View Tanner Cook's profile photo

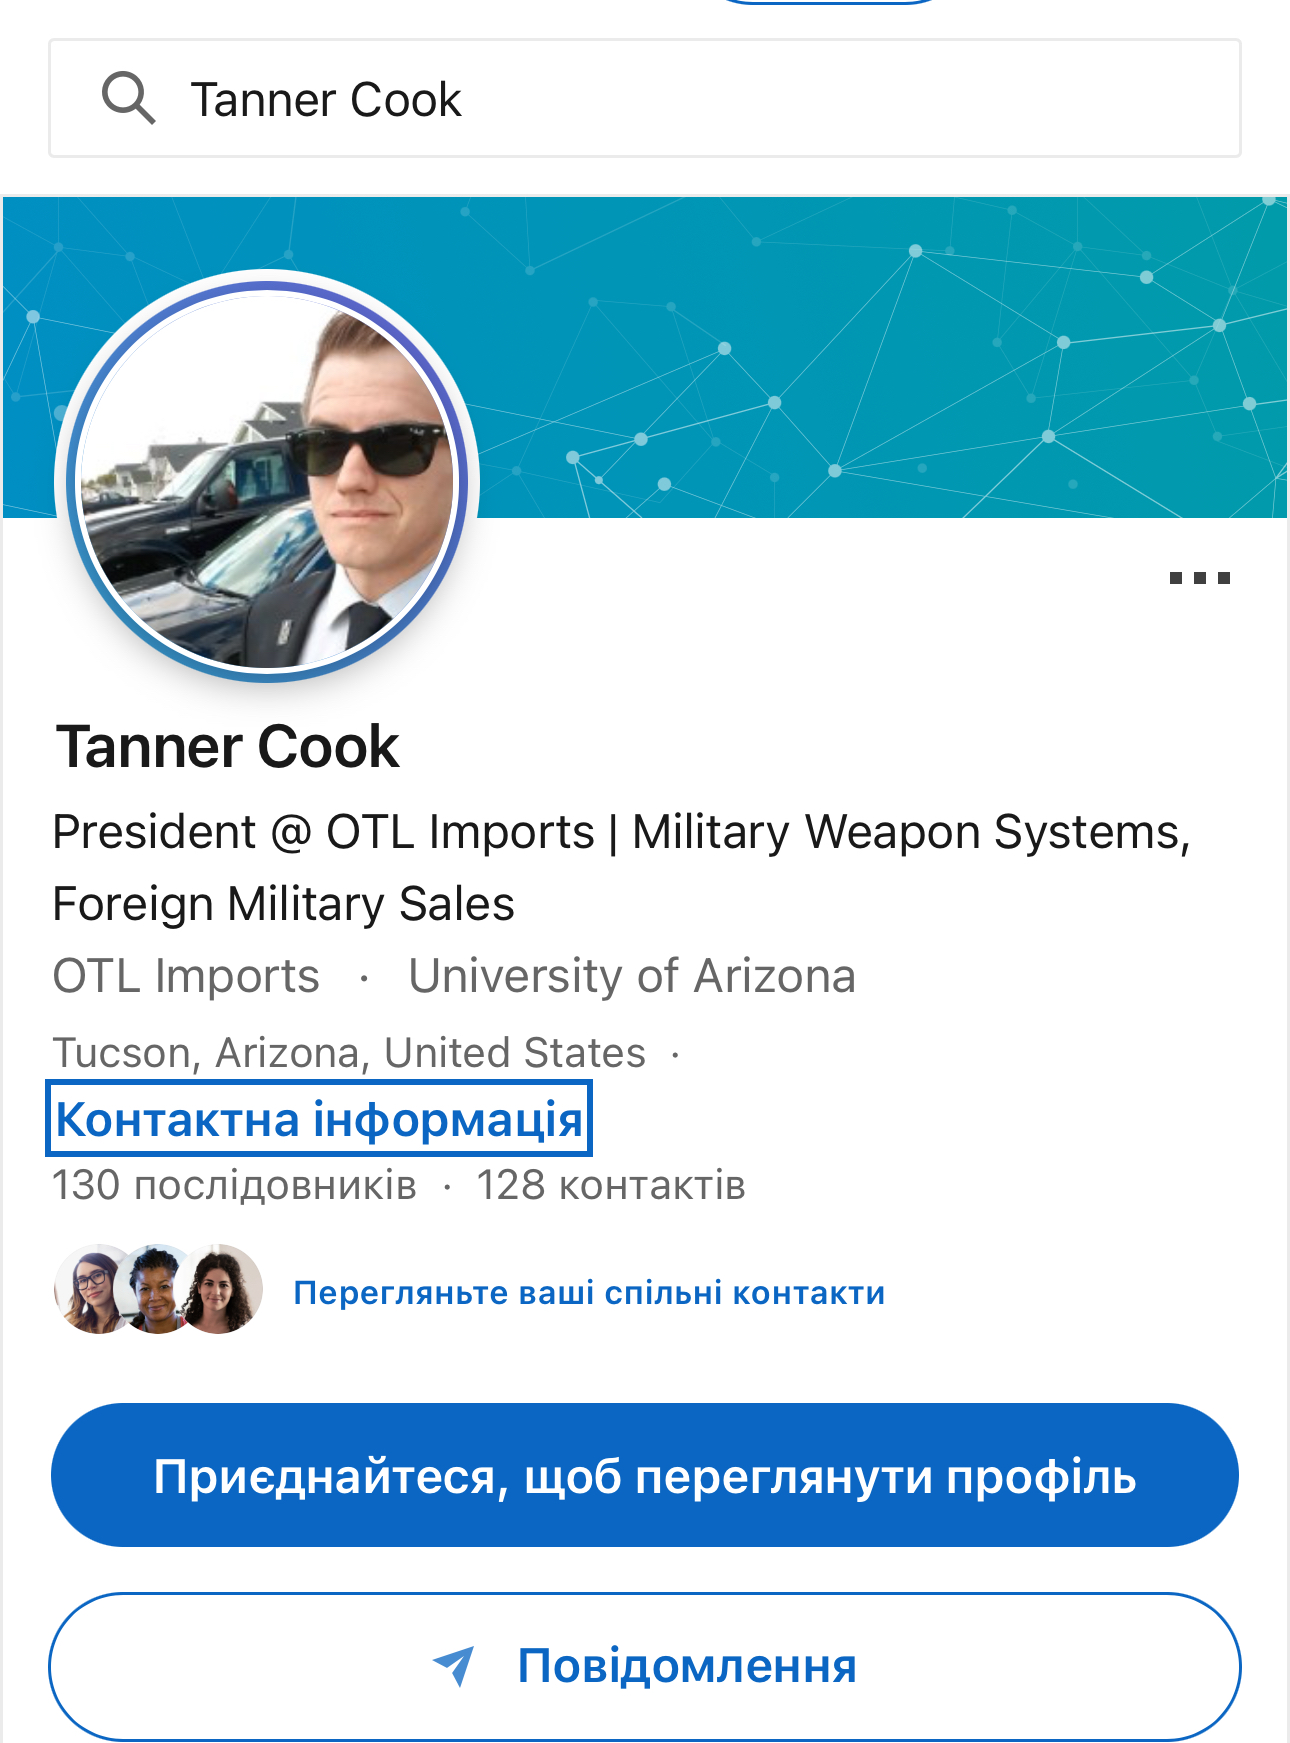pyautogui.click(x=268, y=480)
